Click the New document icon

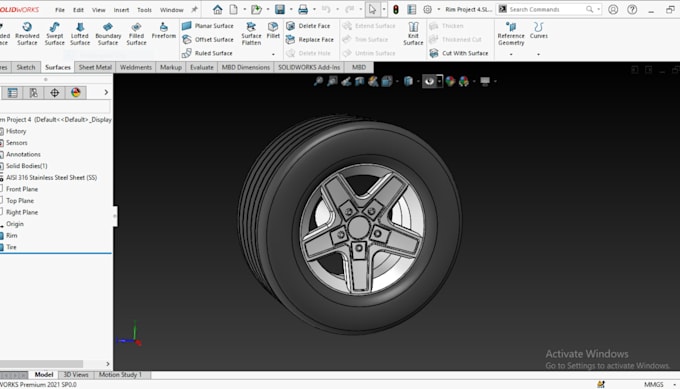point(233,9)
